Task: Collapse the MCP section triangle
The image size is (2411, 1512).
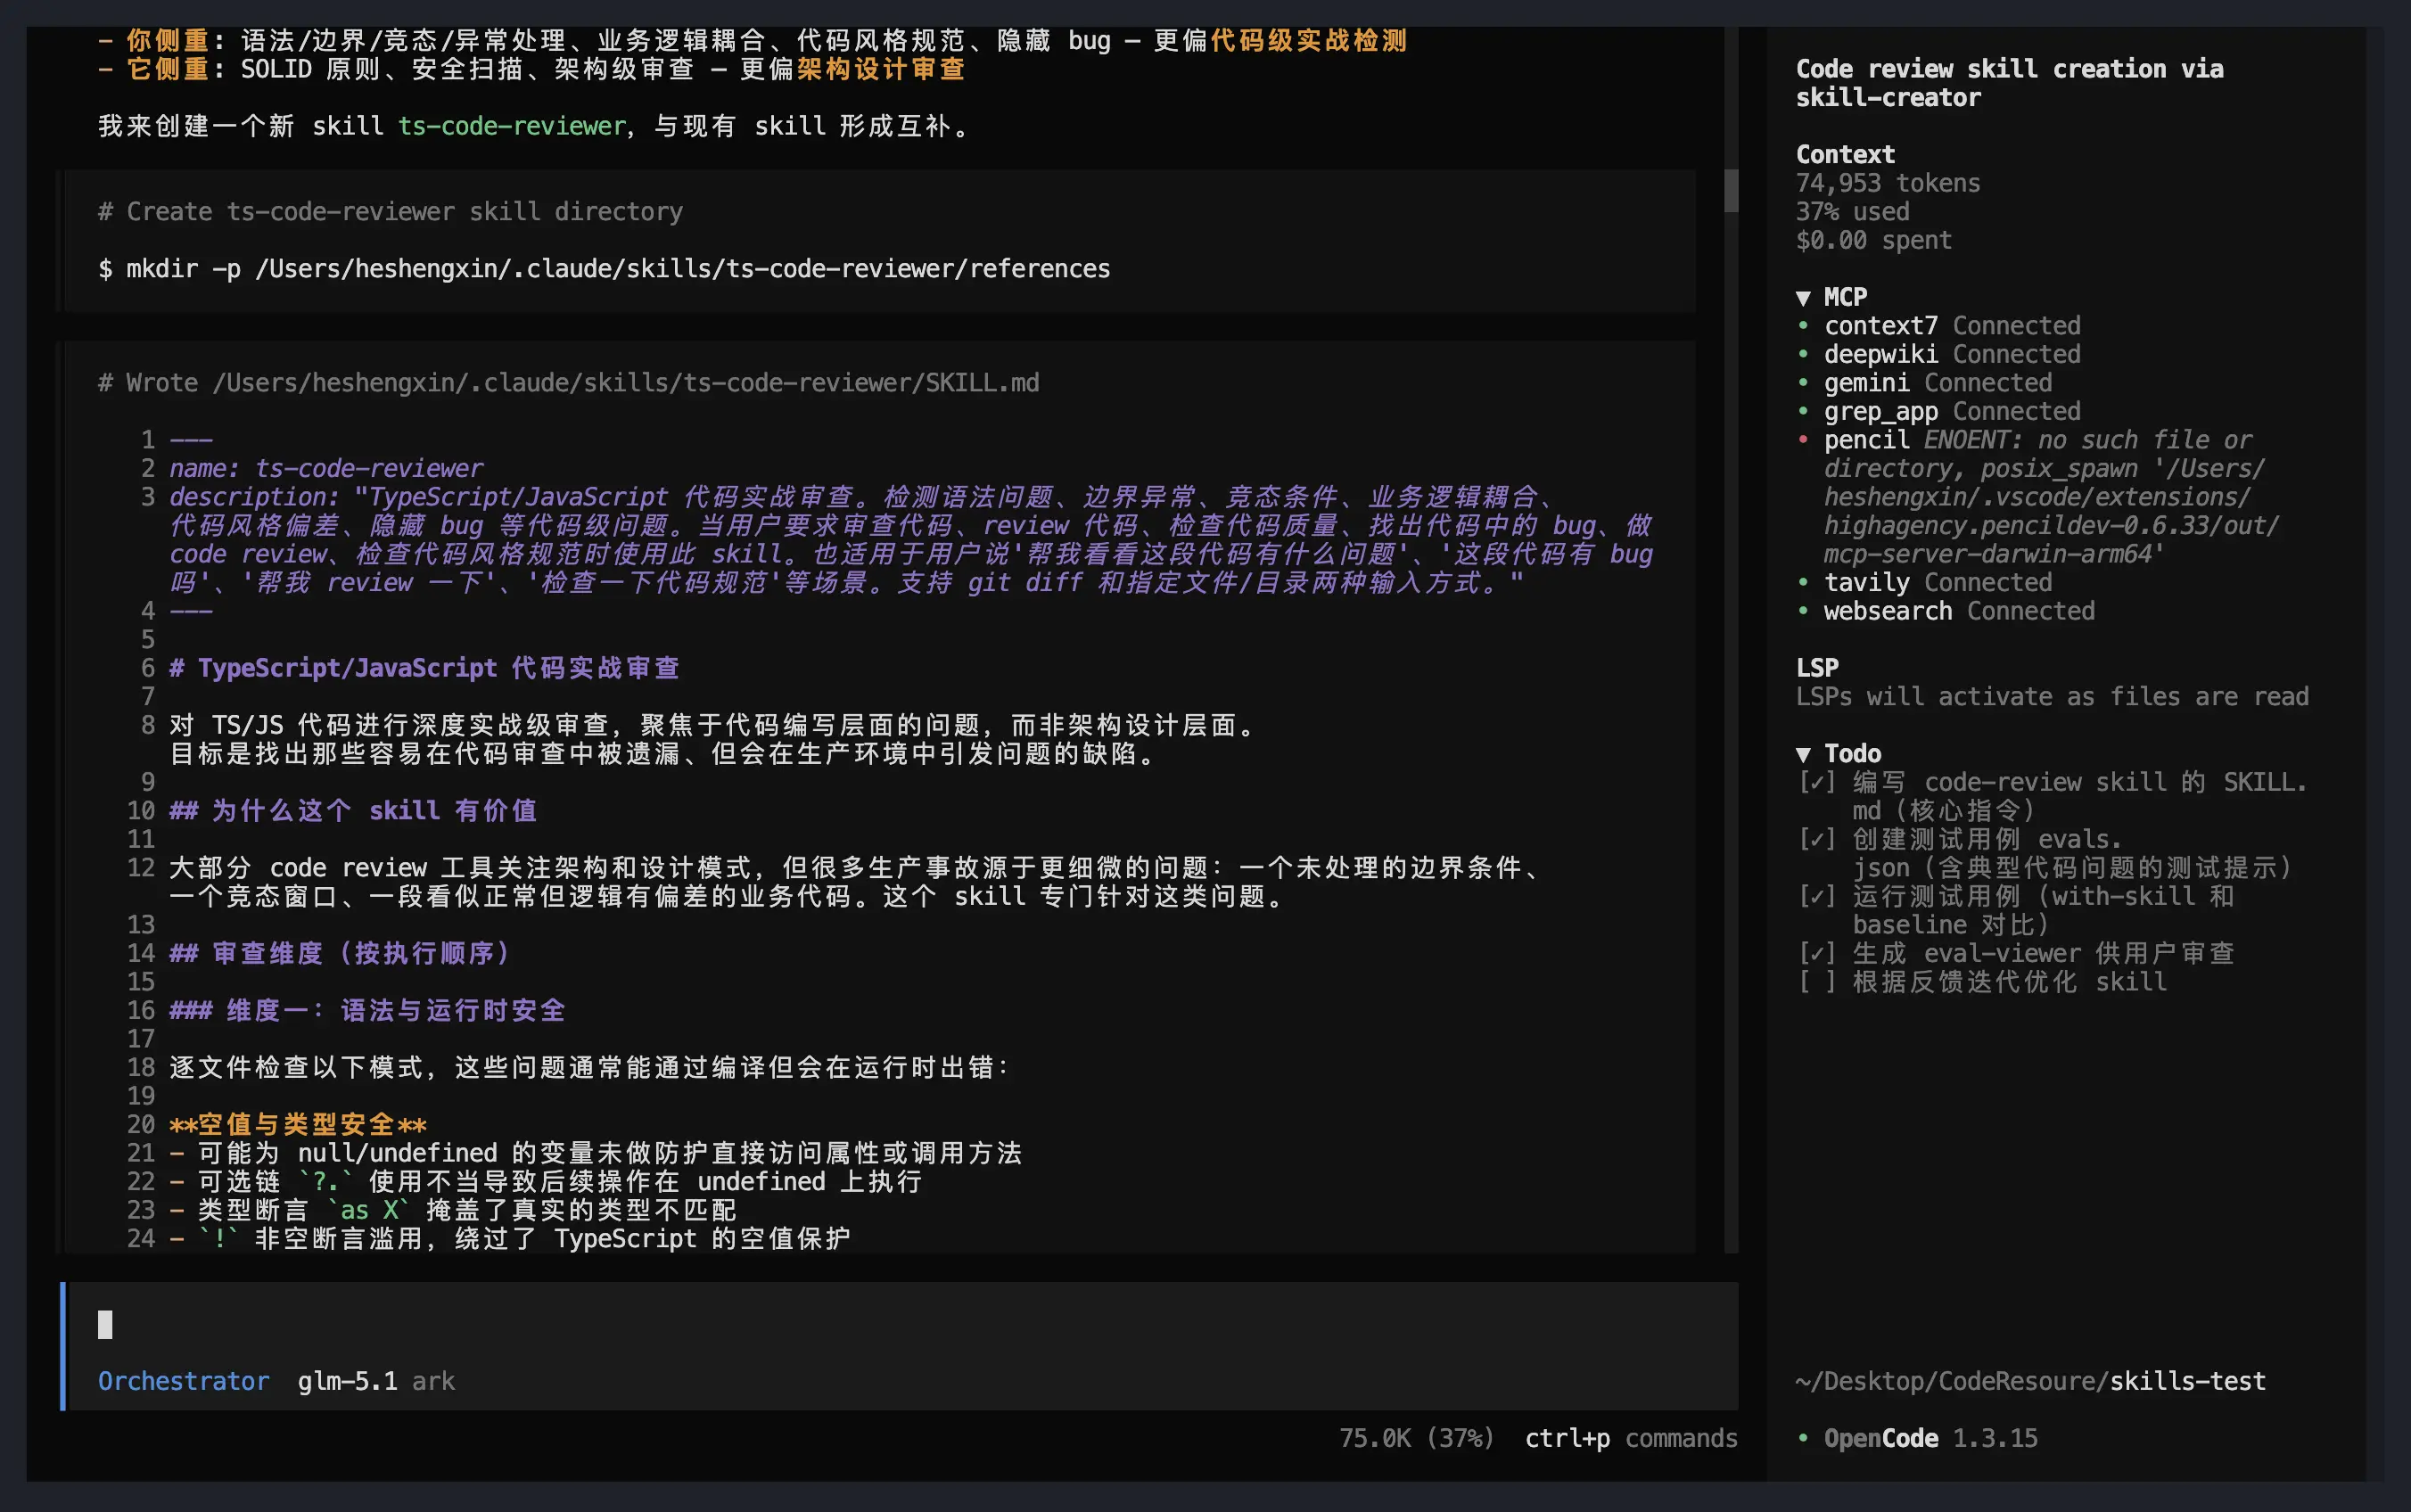Action: [x=1803, y=297]
